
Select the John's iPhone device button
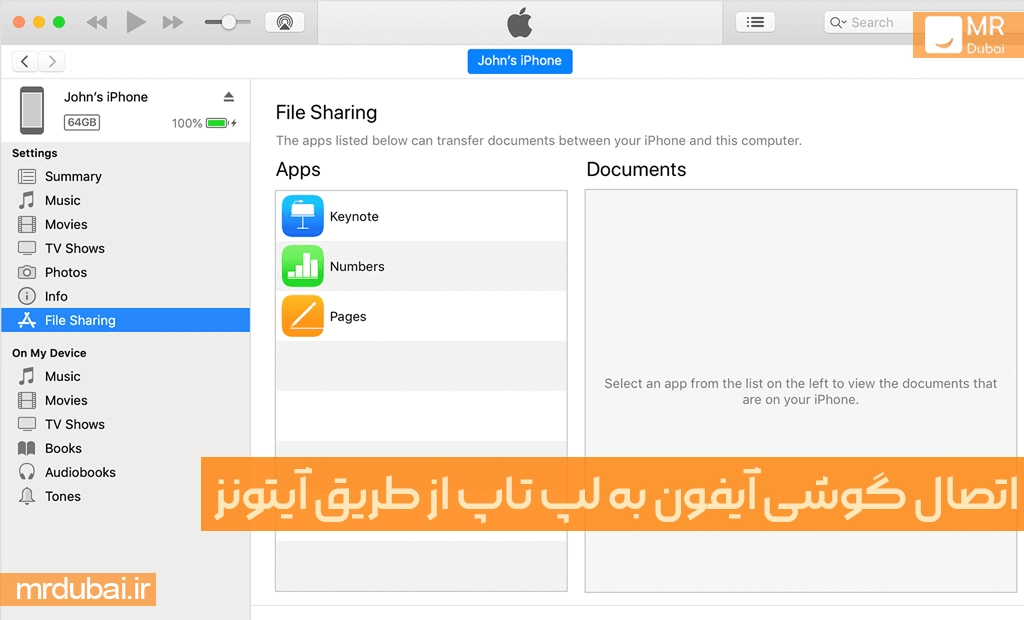[x=520, y=61]
